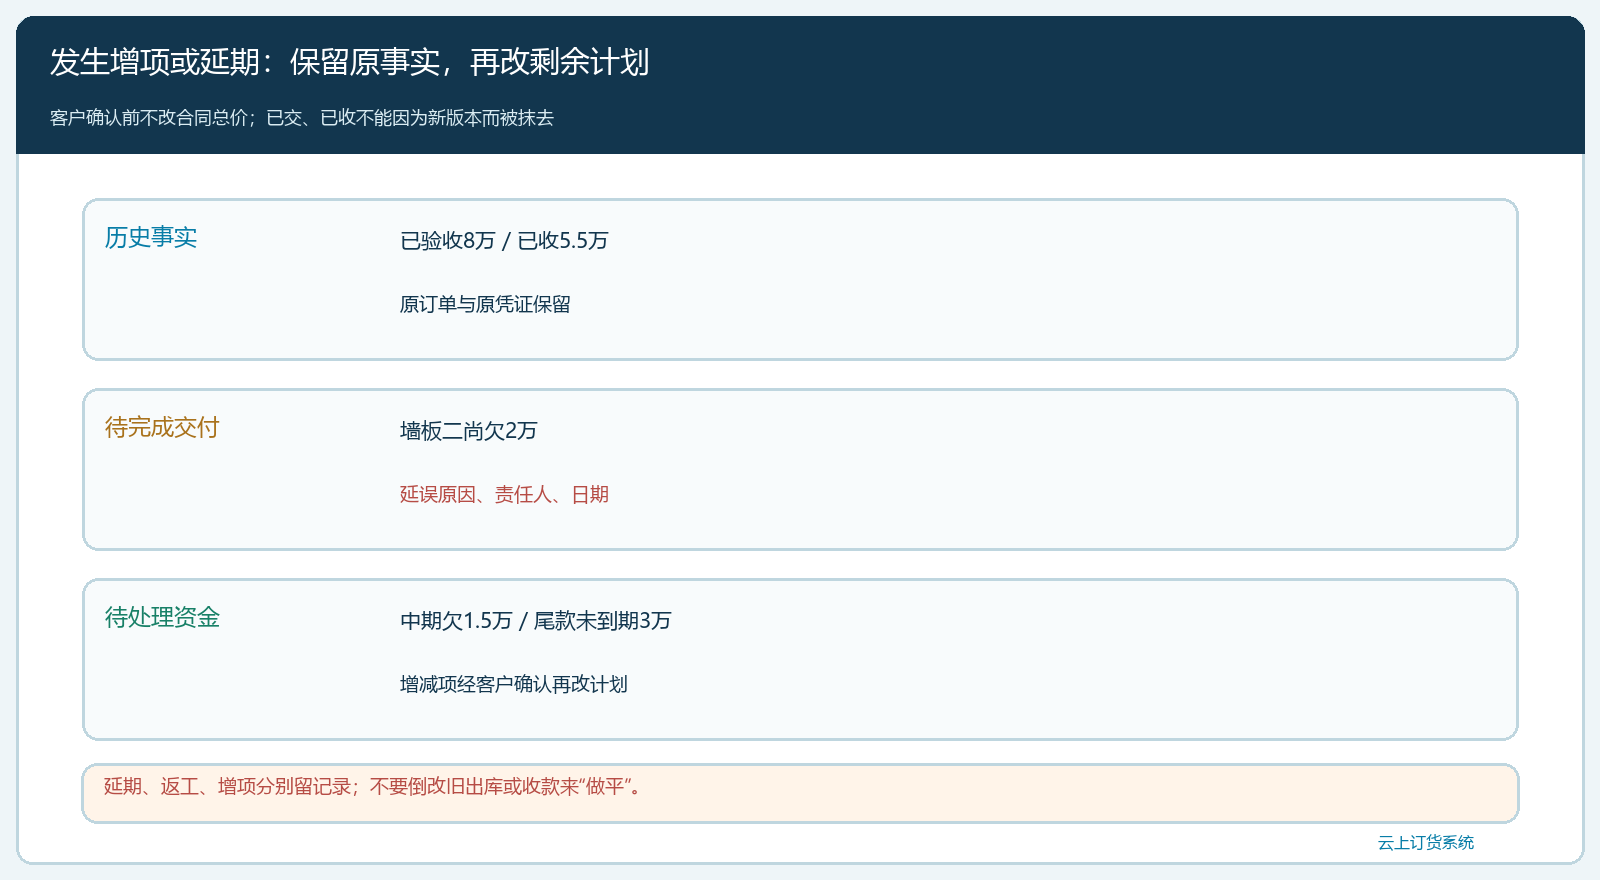This screenshot has width=1600, height=880.
Task: Click the 待完成交付 section heading
Action: coord(162,427)
